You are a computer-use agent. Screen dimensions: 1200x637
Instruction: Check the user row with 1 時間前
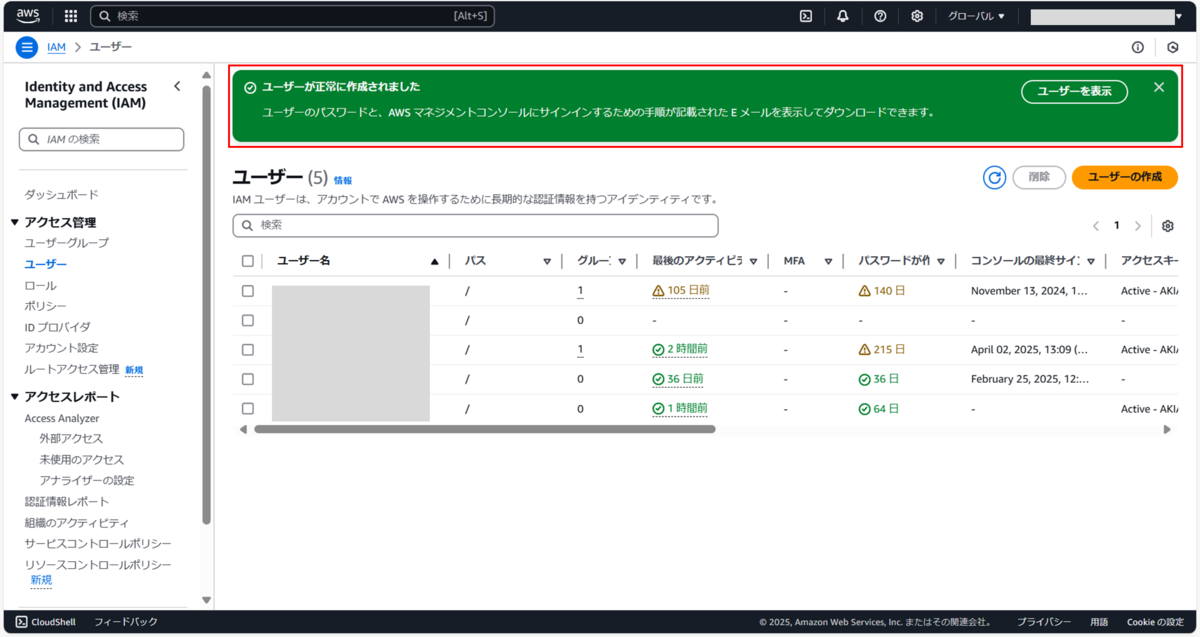(x=248, y=409)
